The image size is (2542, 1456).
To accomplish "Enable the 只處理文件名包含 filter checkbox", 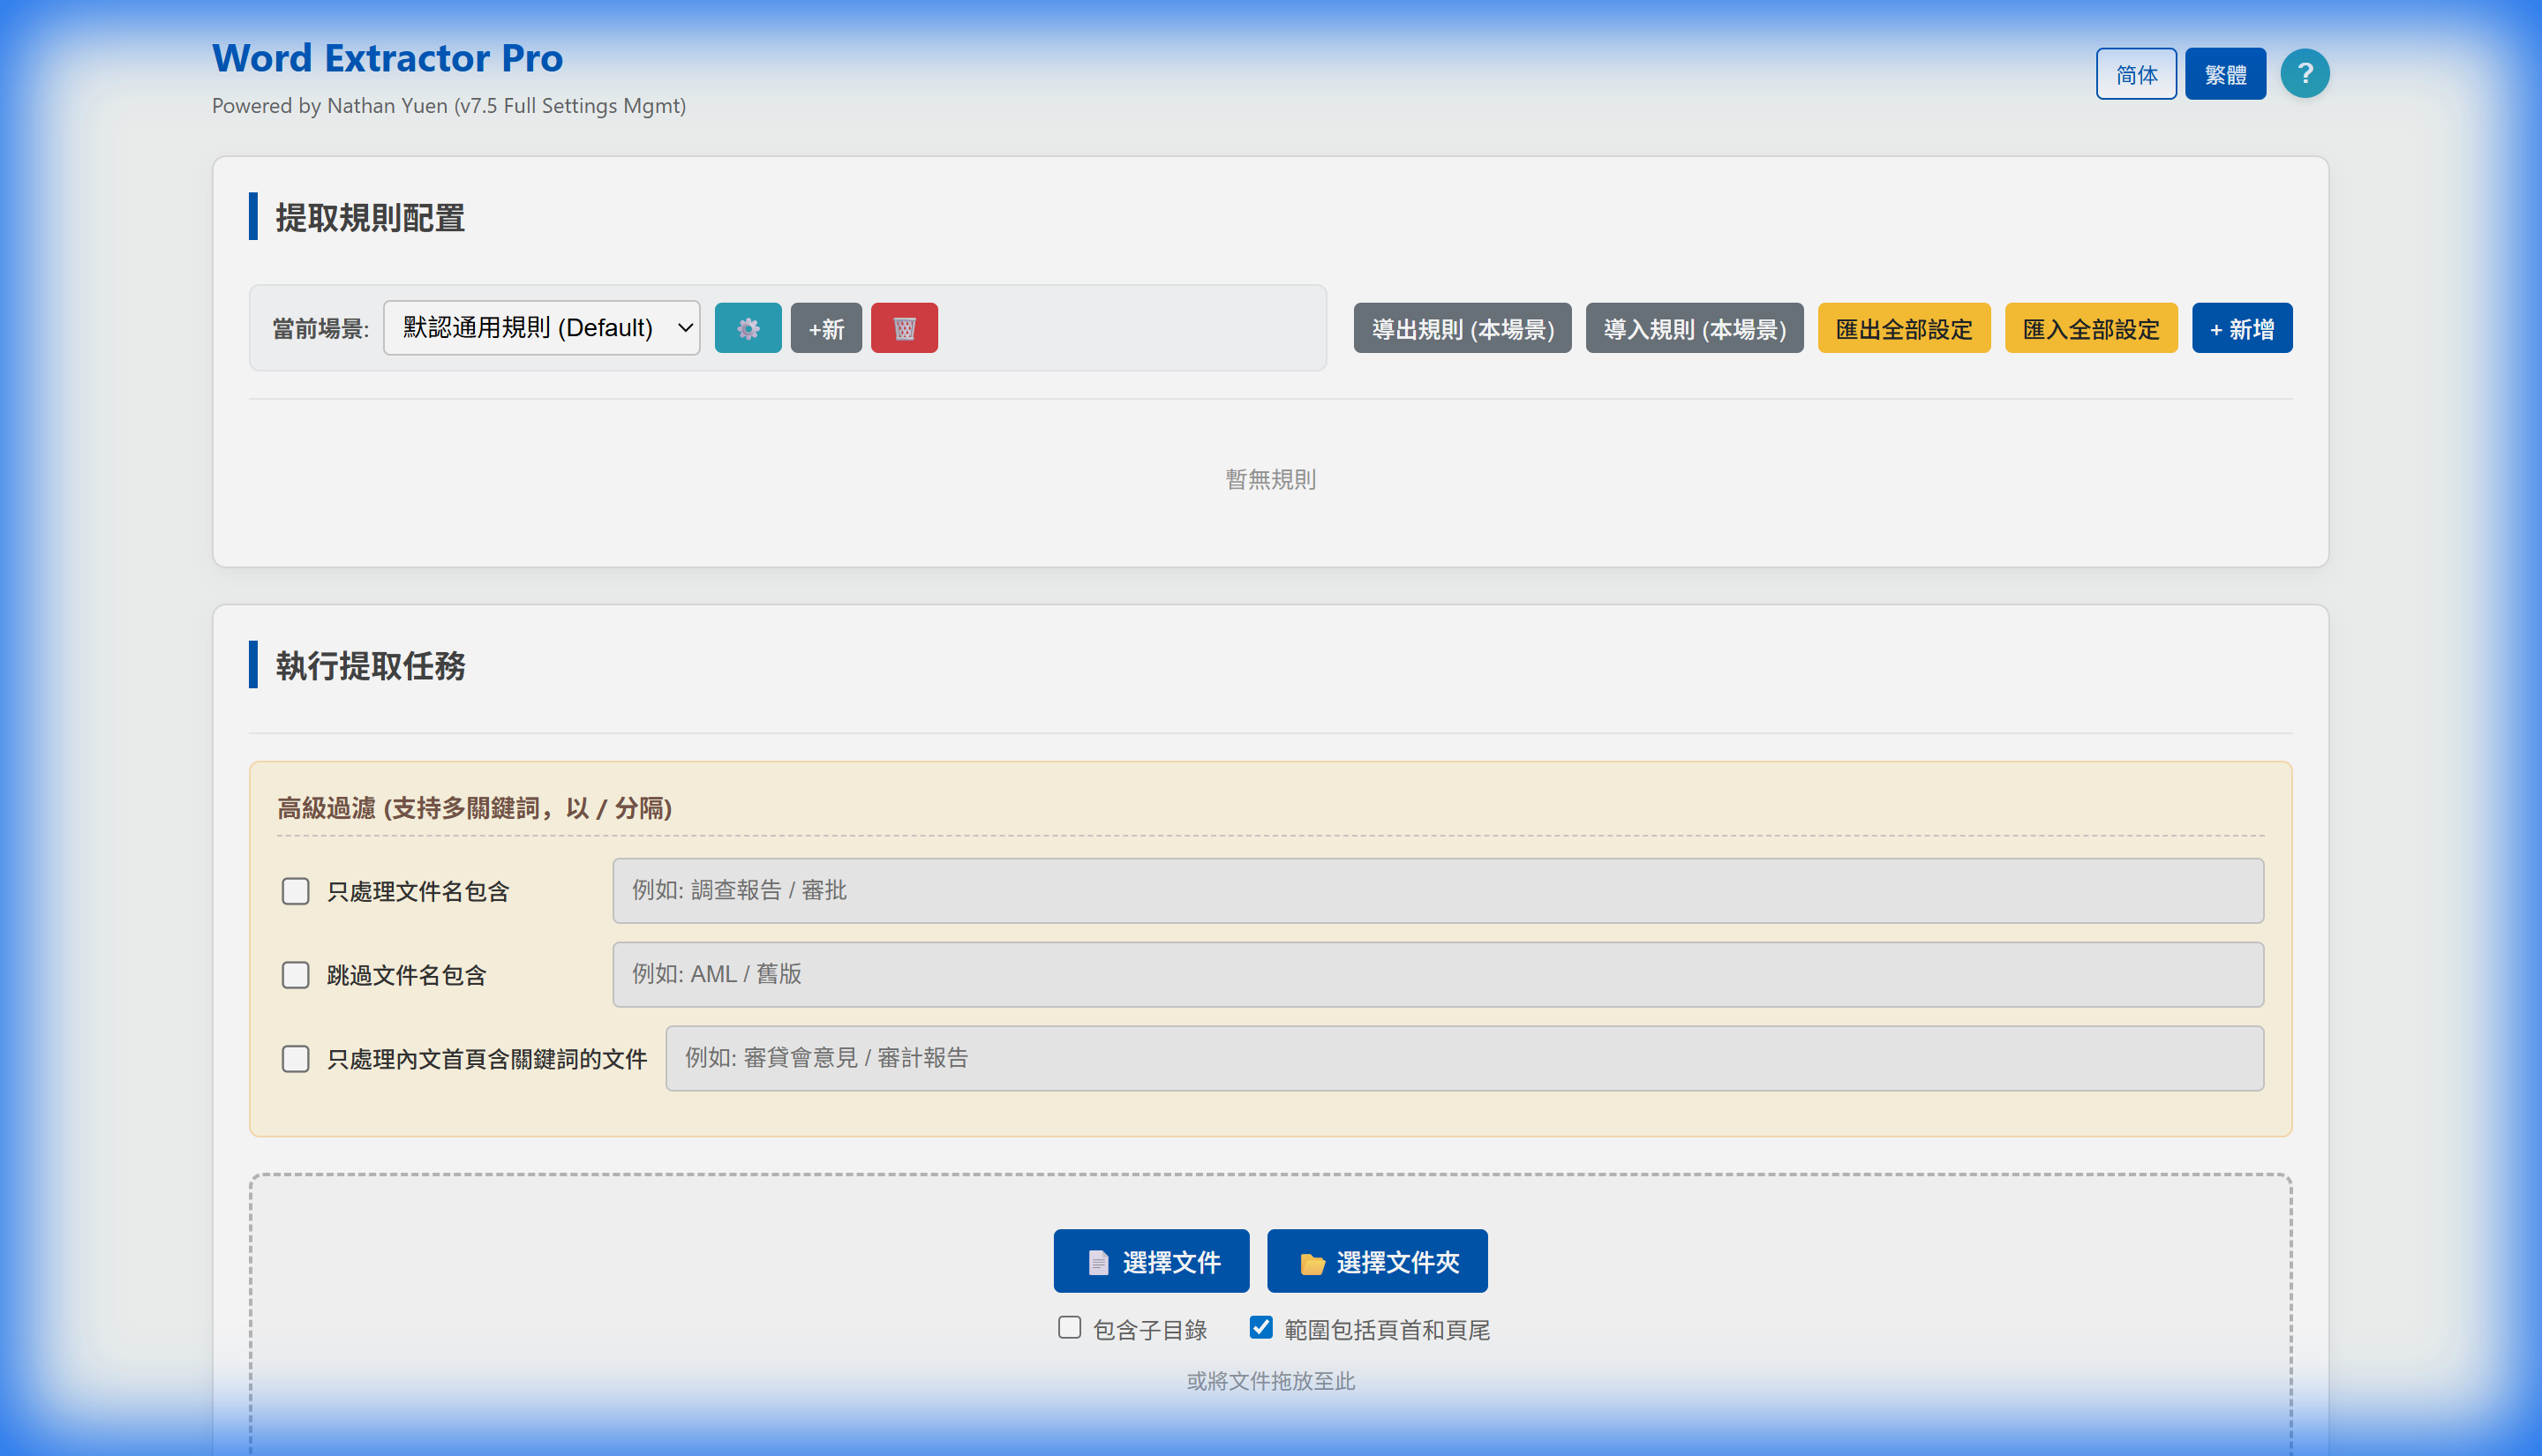I will [x=295, y=891].
